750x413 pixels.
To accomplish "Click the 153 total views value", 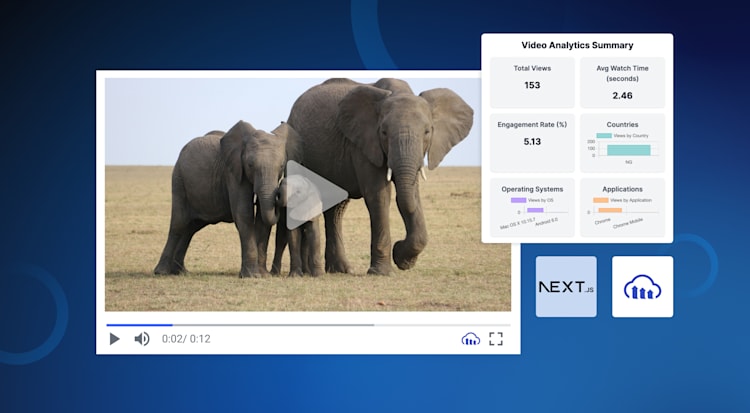I will pyautogui.click(x=532, y=85).
